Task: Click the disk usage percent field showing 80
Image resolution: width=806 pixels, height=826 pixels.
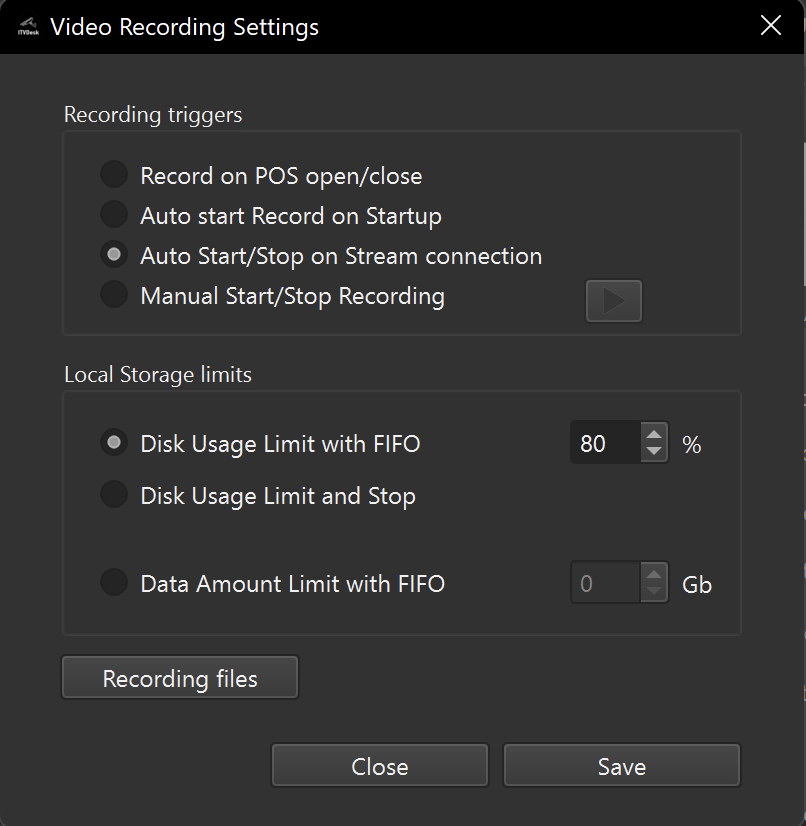Action: [x=605, y=443]
